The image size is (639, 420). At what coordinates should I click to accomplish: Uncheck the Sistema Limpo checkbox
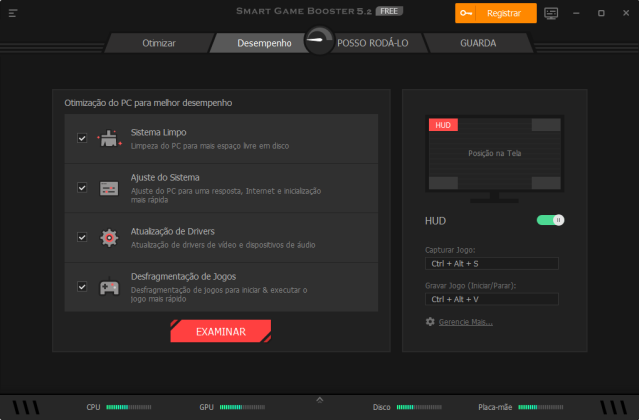82,138
